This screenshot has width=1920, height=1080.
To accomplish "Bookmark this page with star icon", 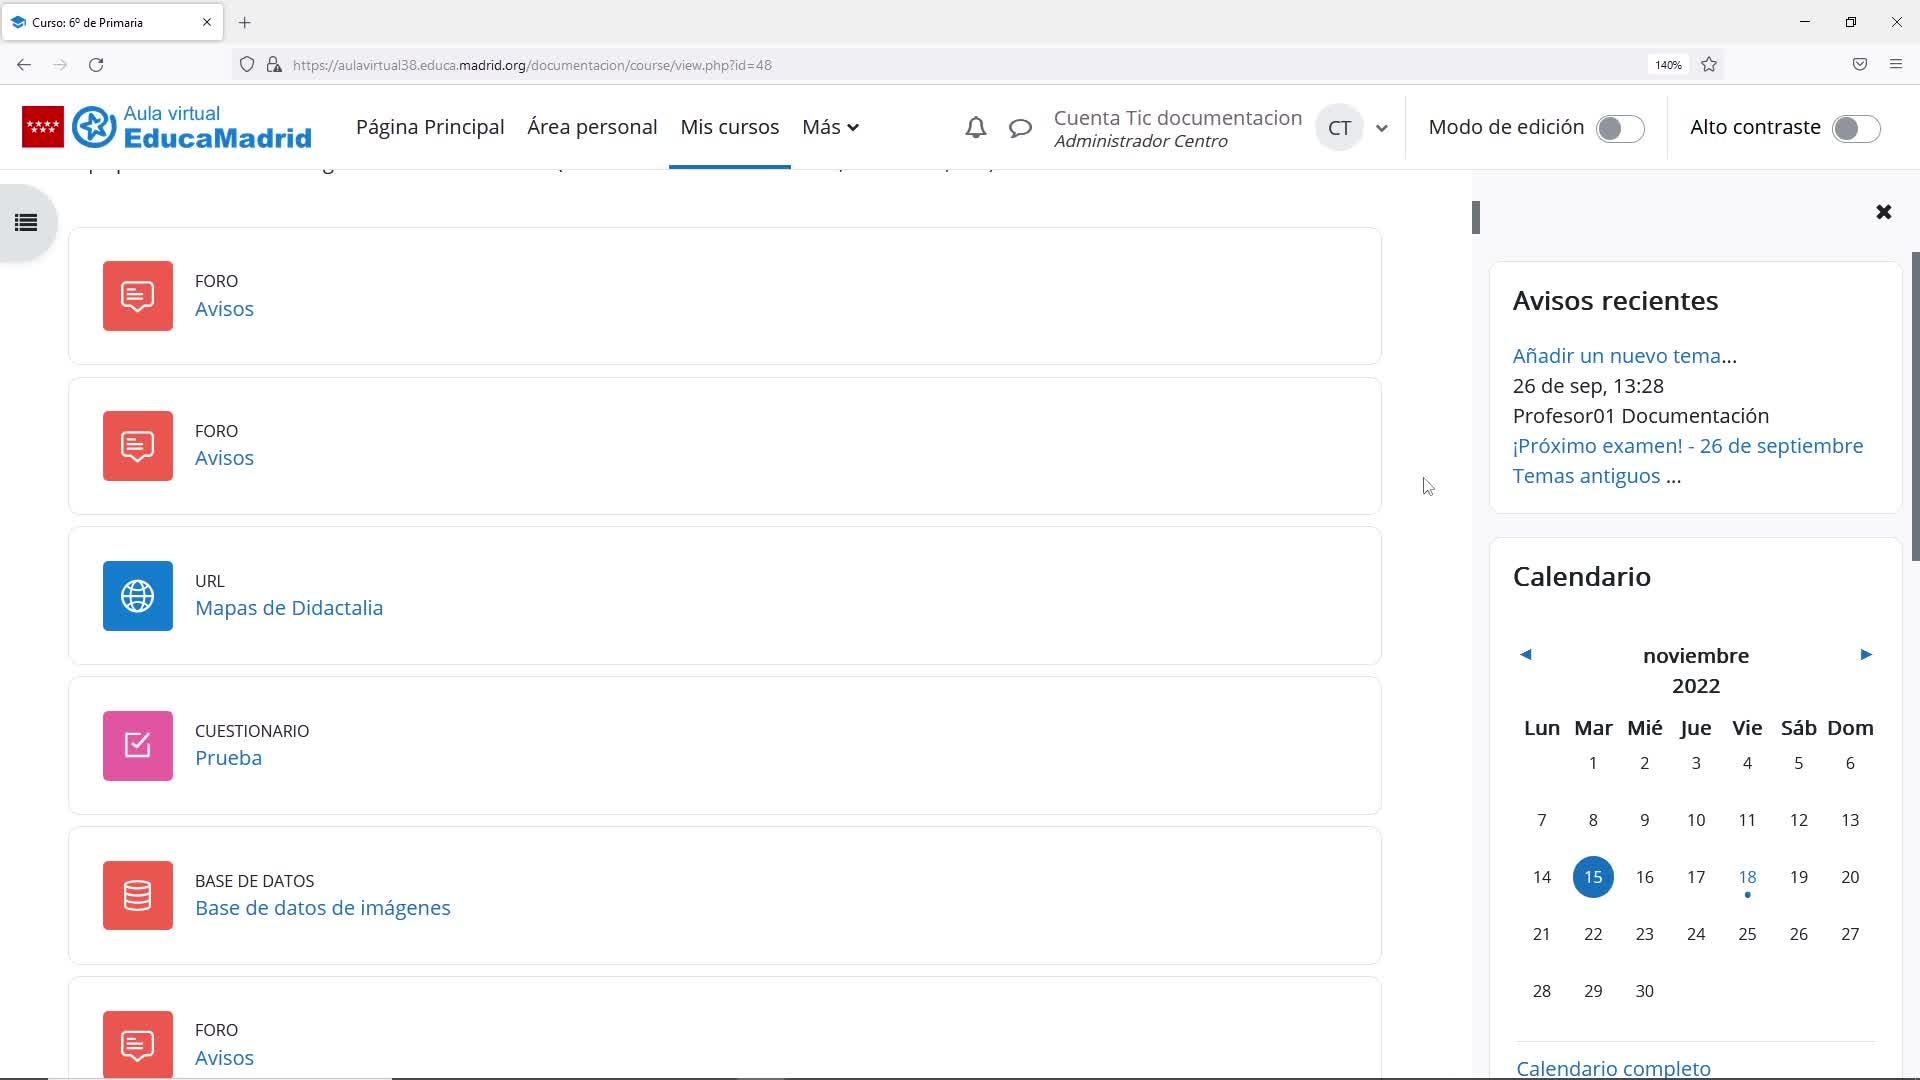I will click(x=1709, y=65).
